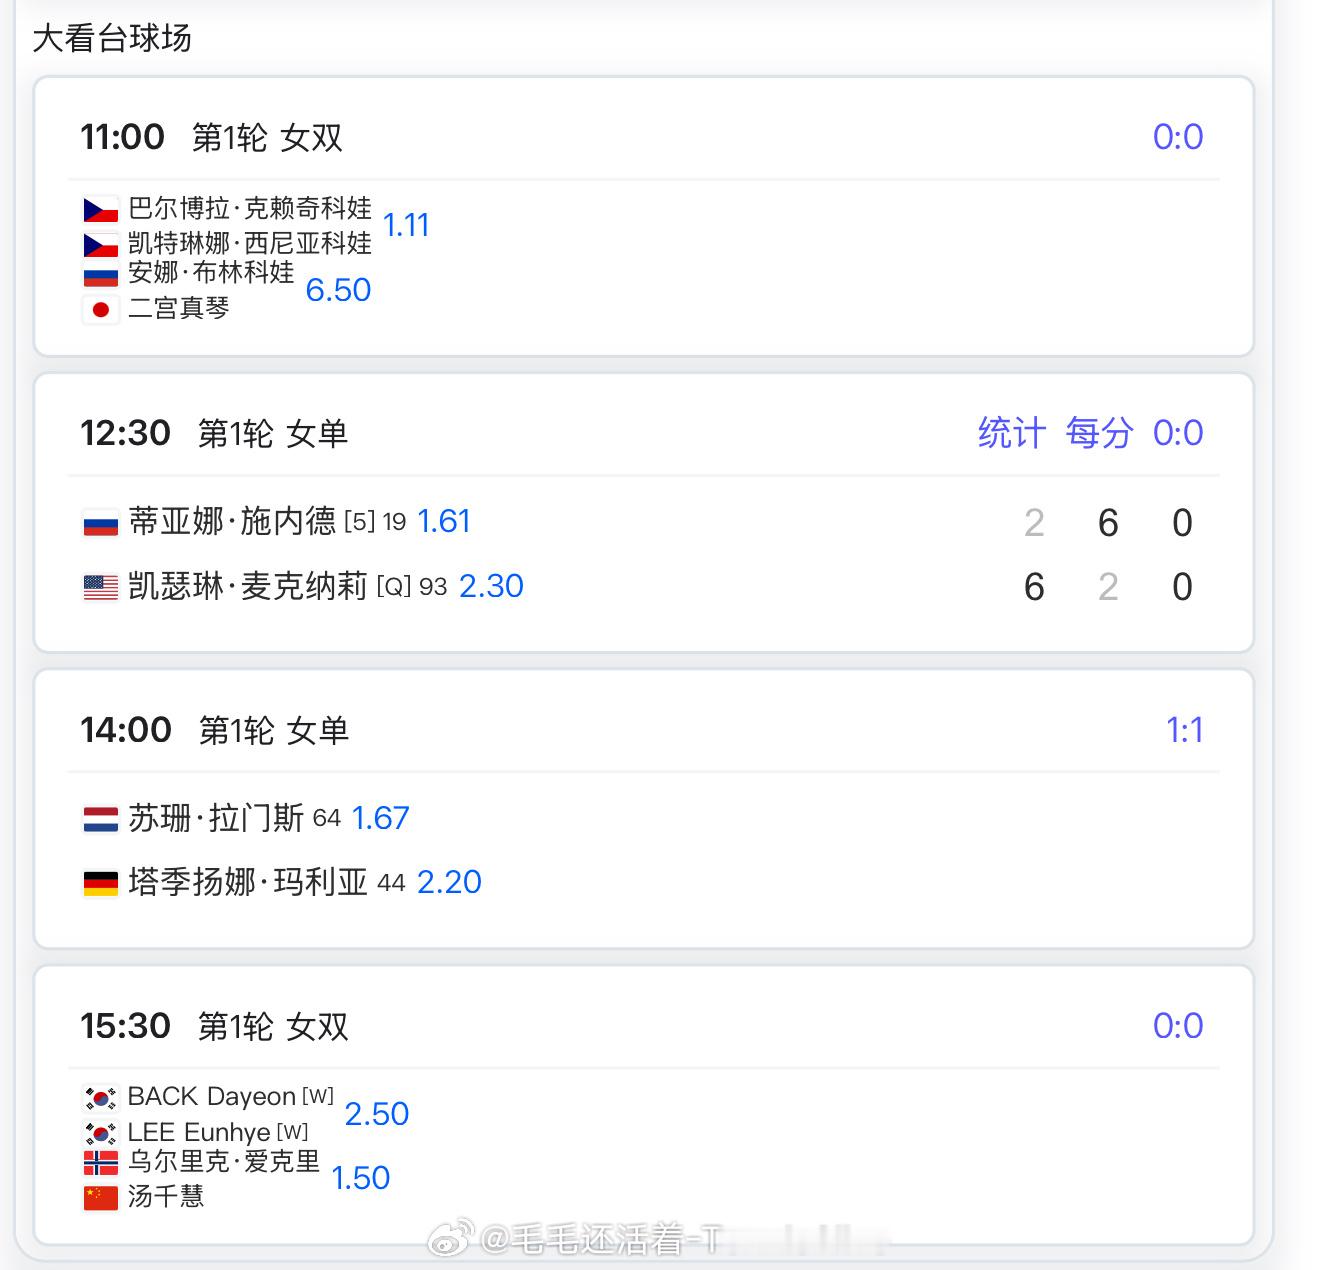This screenshot has height=1270, width=1320.
Task: Click the US flag beside 凯瑟琳·麦克纳莉
Action: (100, 587)
